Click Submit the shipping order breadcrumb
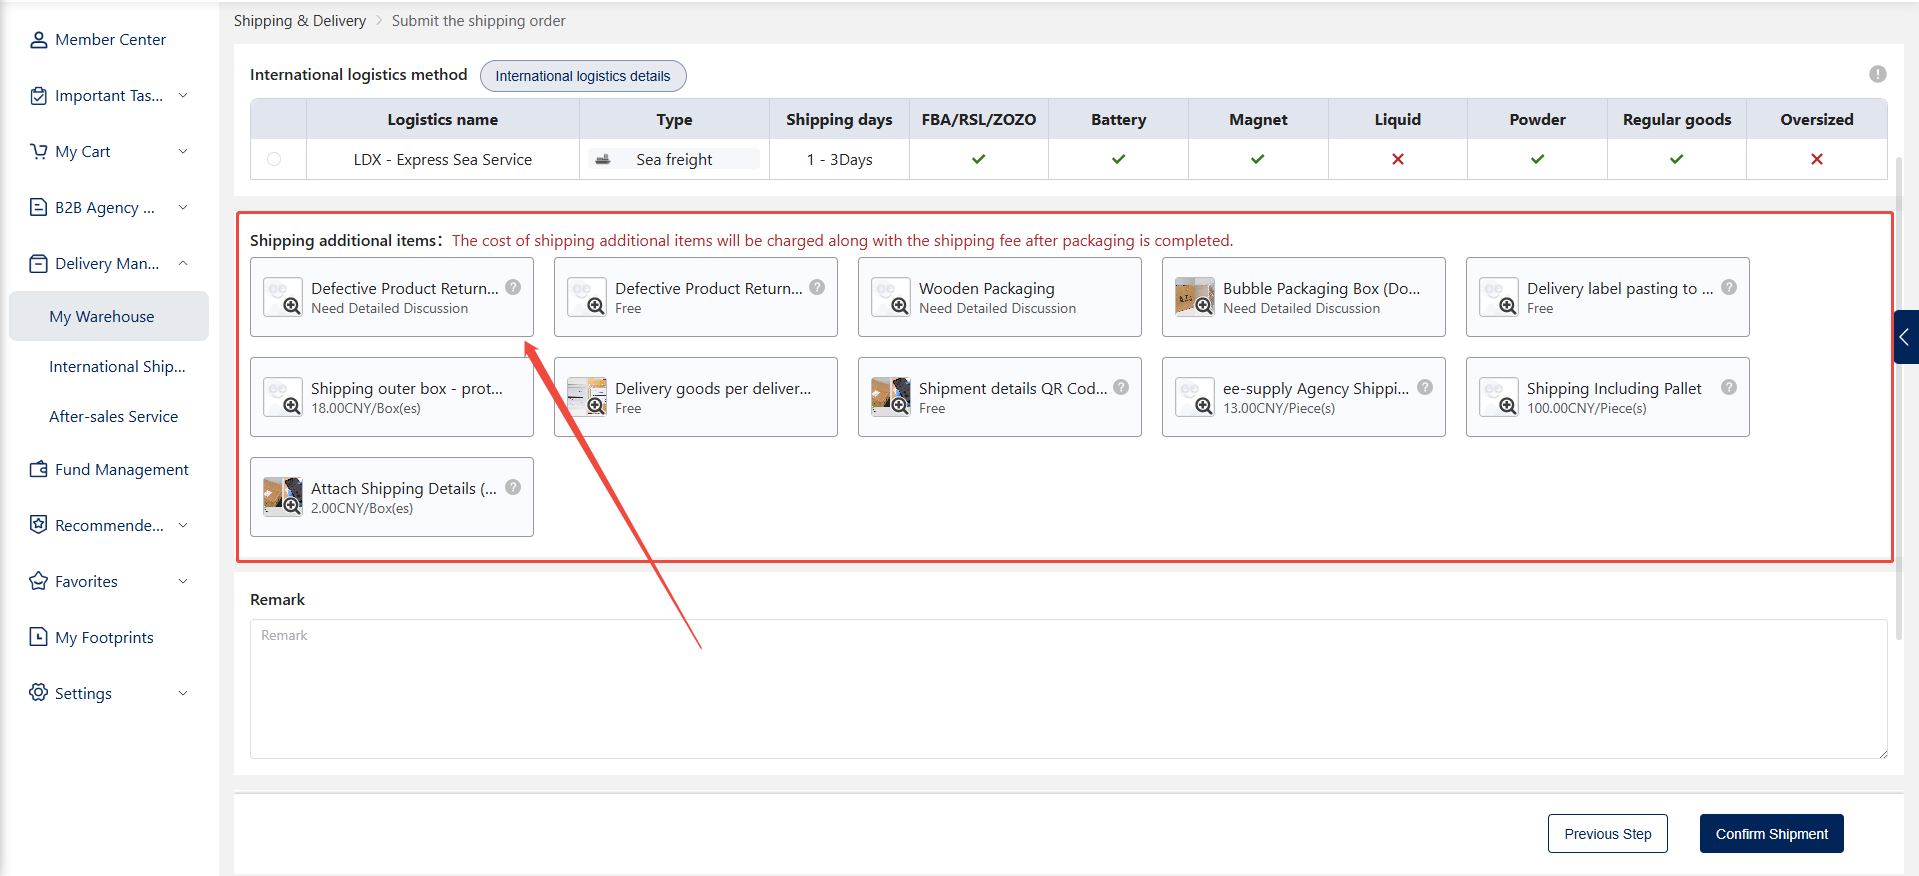The height and width of the screenshot is (876, 1919). [x=478, y=21]
